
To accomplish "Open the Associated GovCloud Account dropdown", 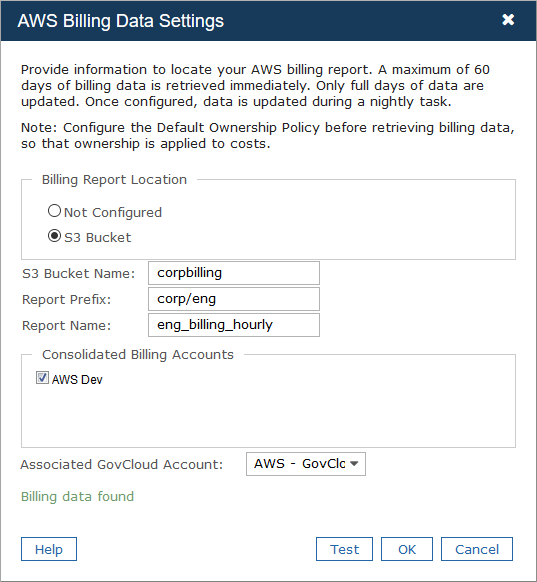I will (x=306, y=464).
